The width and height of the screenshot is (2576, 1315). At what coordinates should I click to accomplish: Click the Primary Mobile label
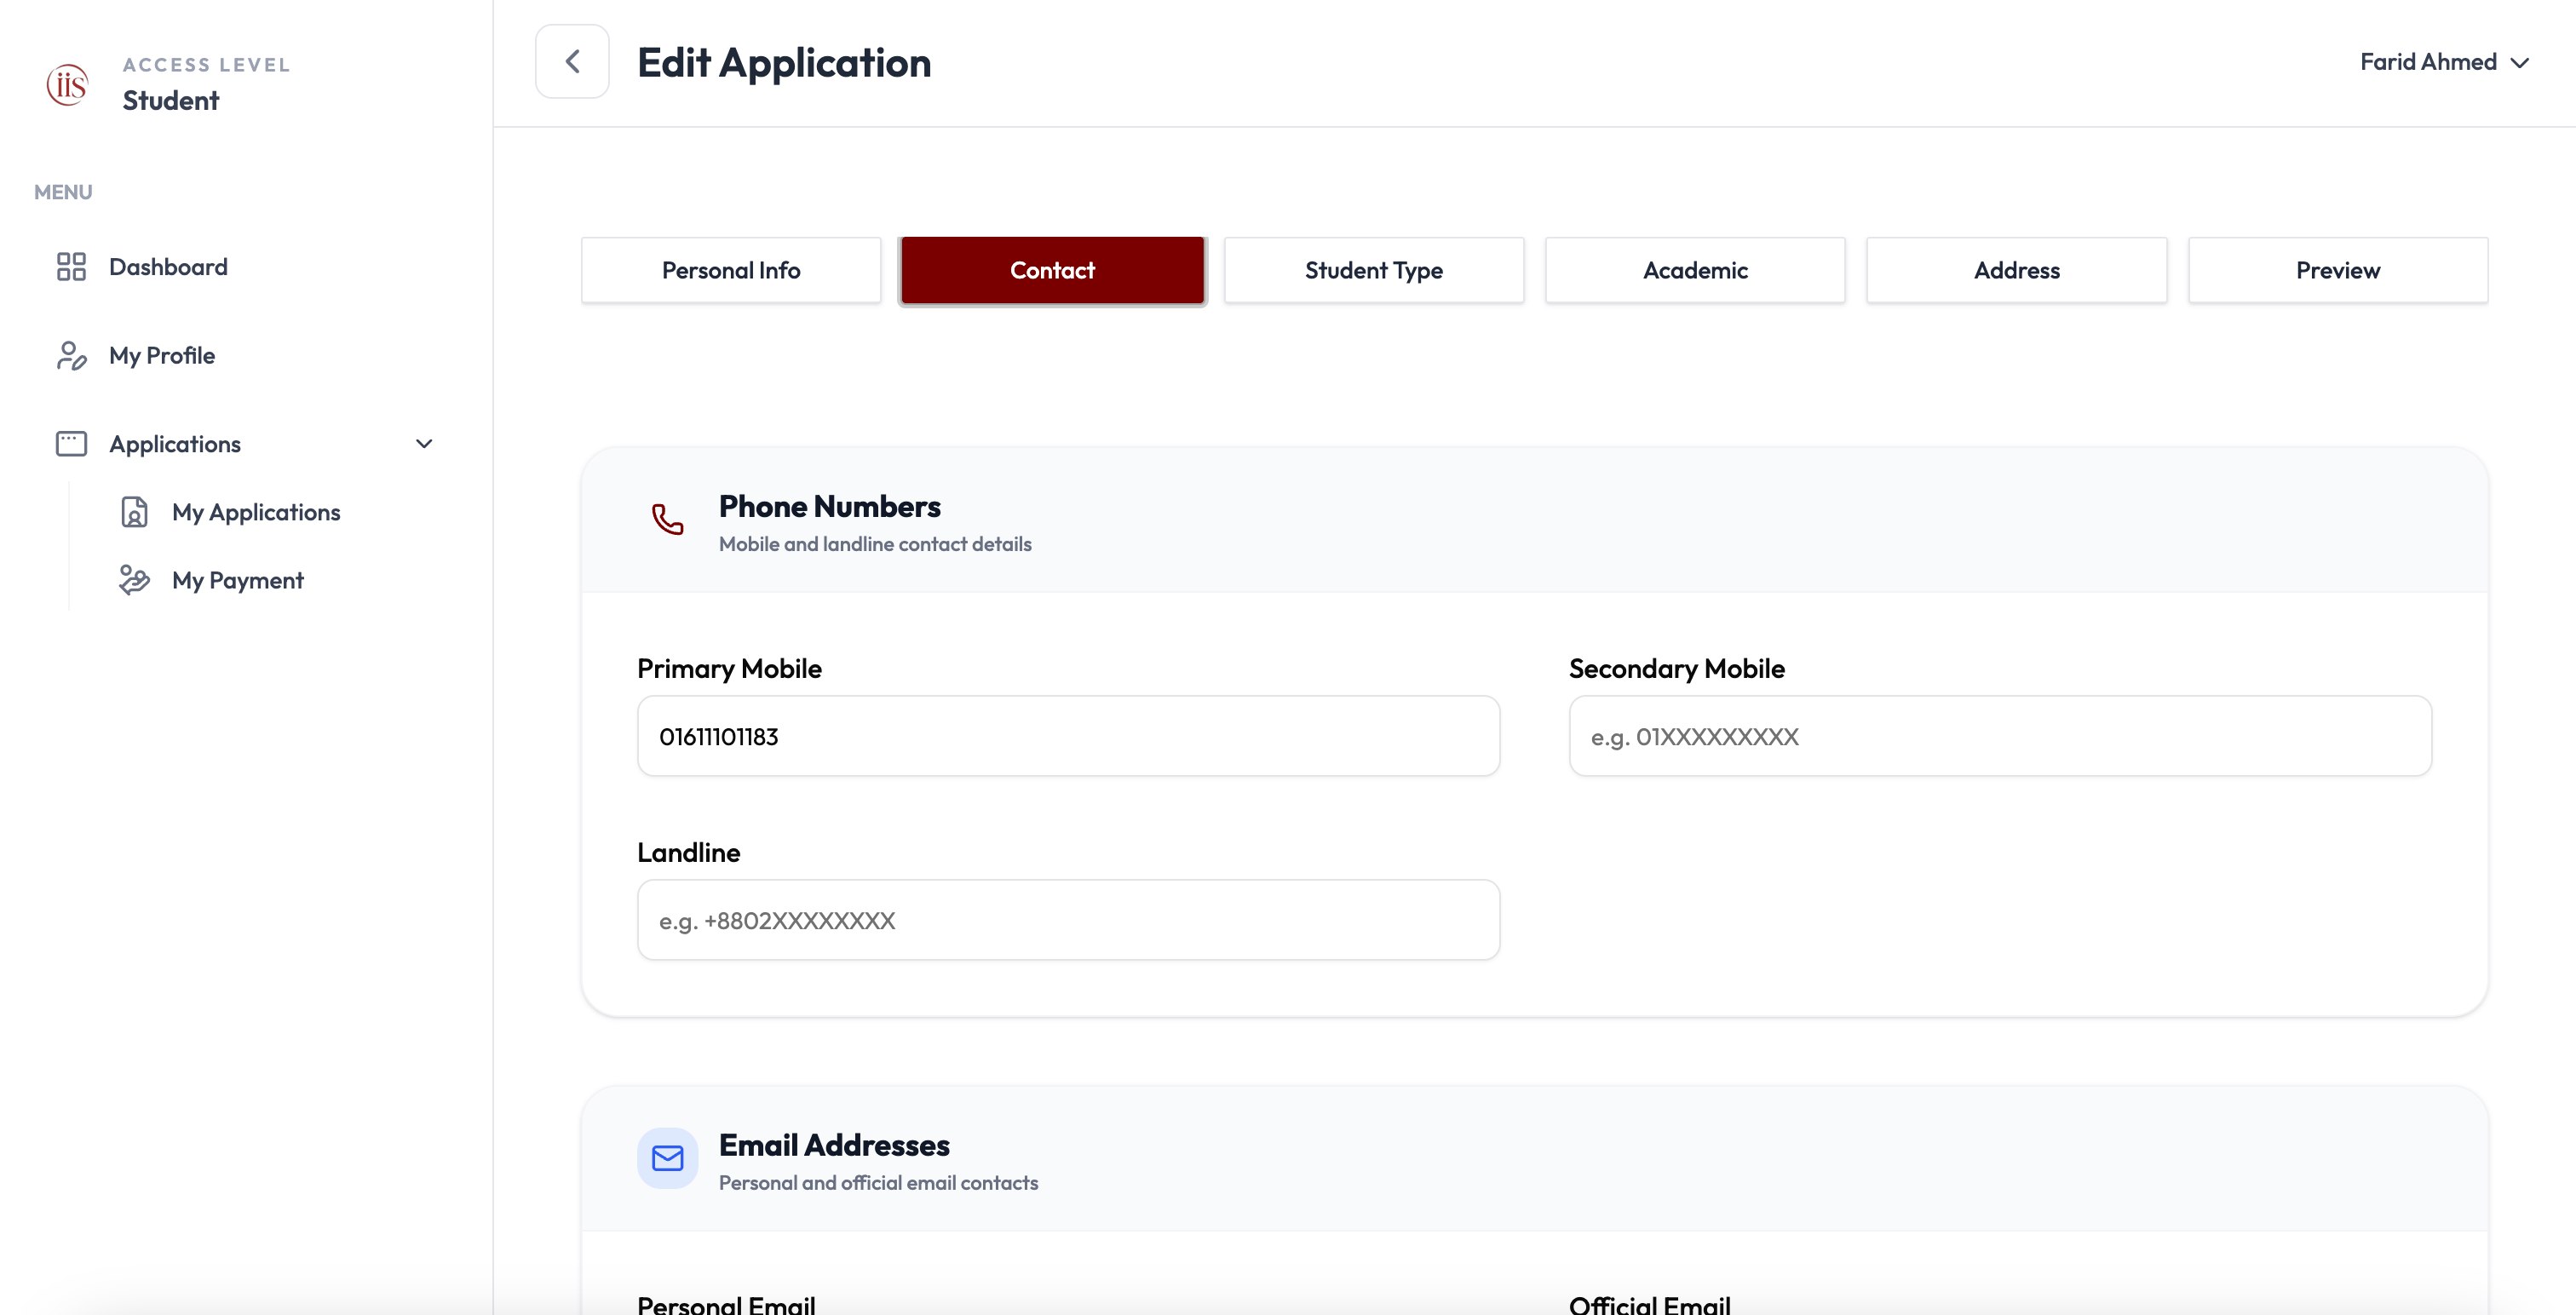click(x=729, y=668)
